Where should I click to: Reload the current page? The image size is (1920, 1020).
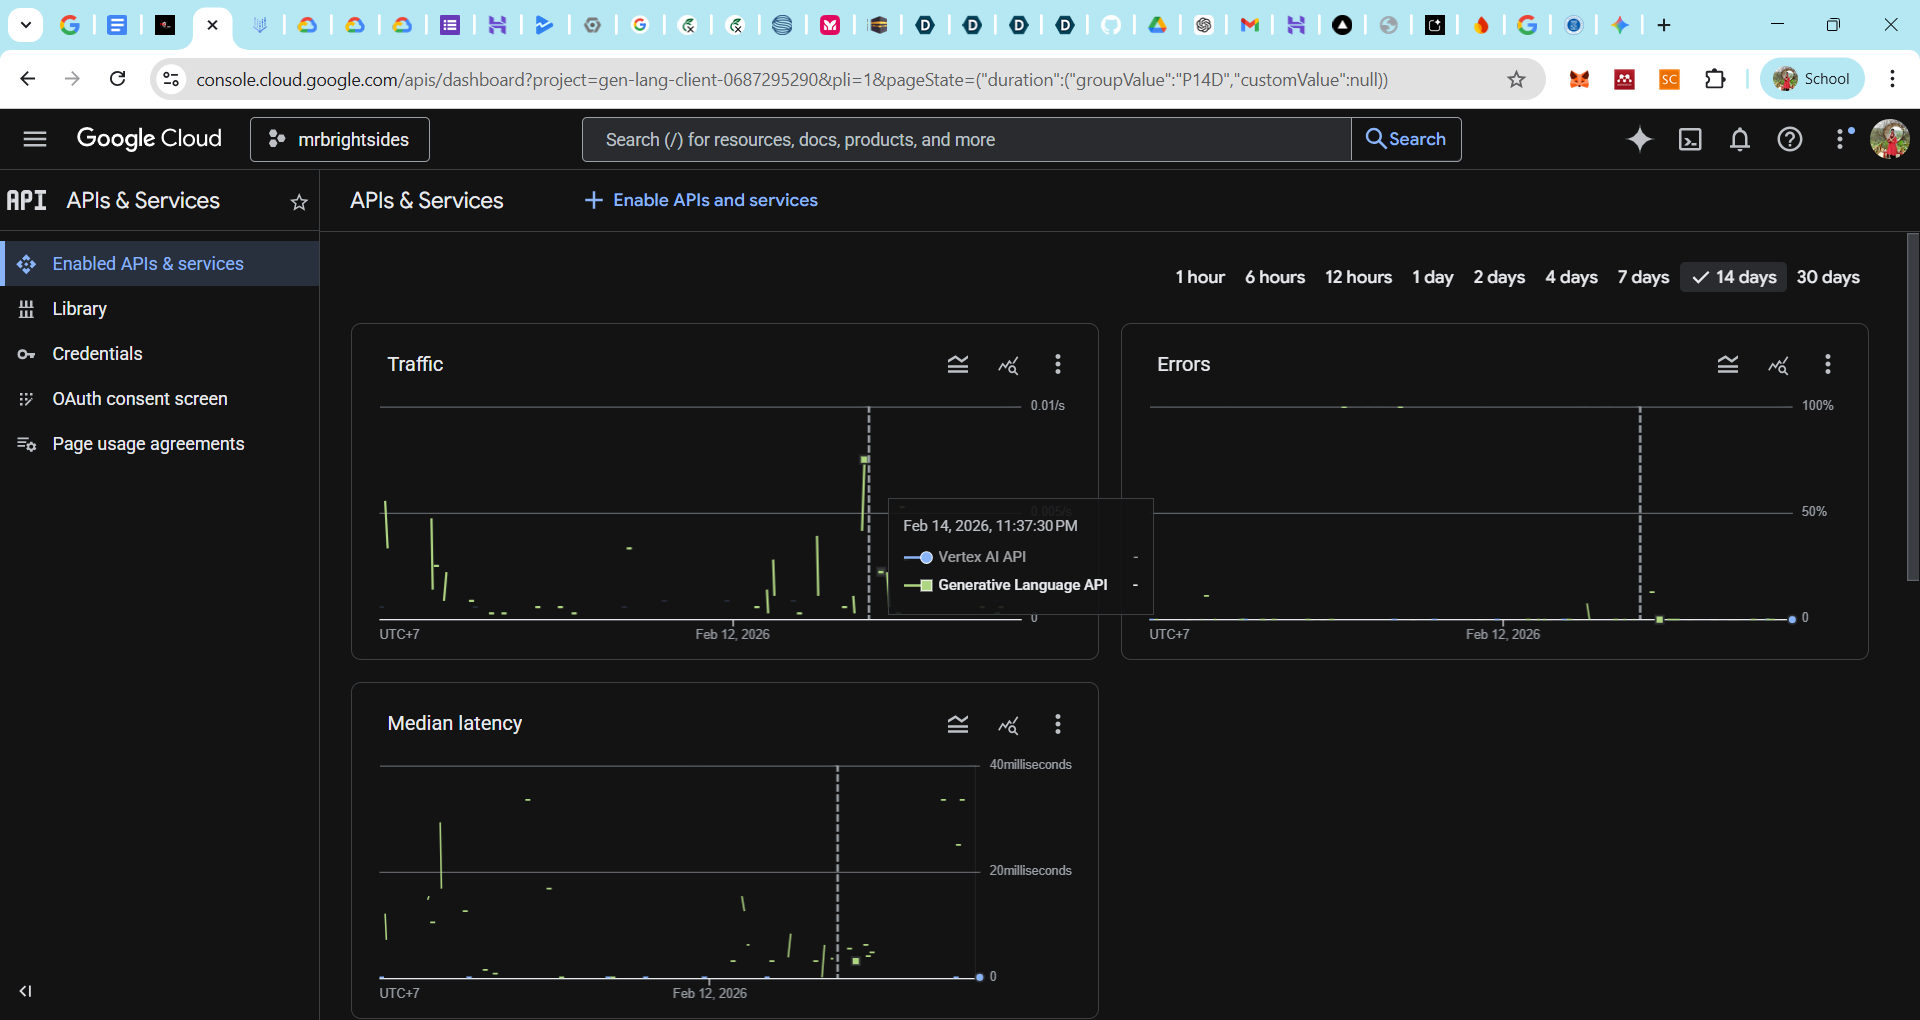point(117,79)
